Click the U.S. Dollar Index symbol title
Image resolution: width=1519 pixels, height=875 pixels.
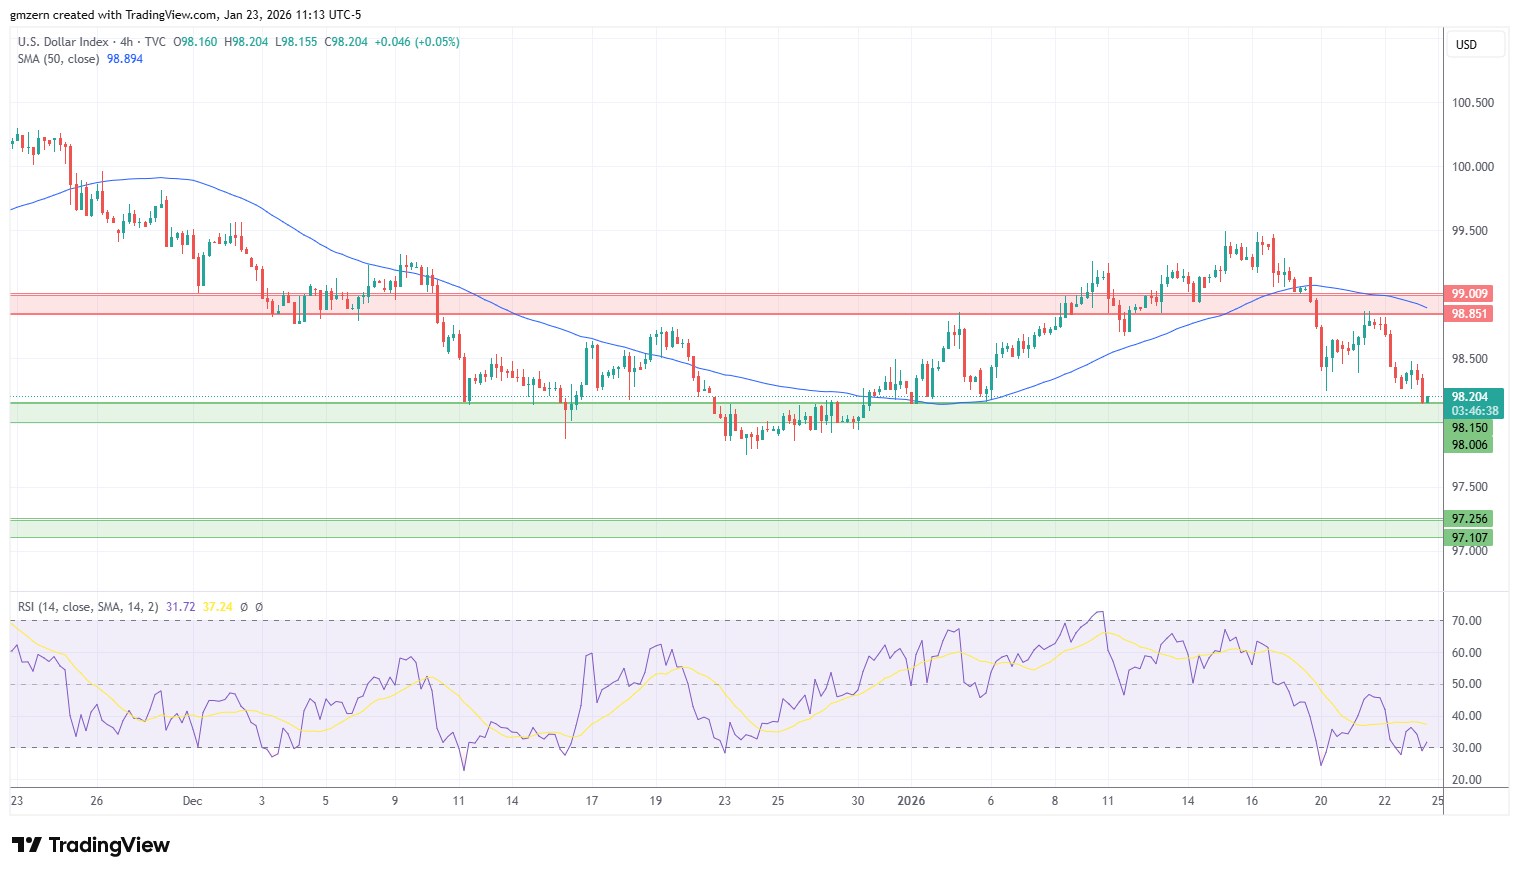tap(63, 42)
